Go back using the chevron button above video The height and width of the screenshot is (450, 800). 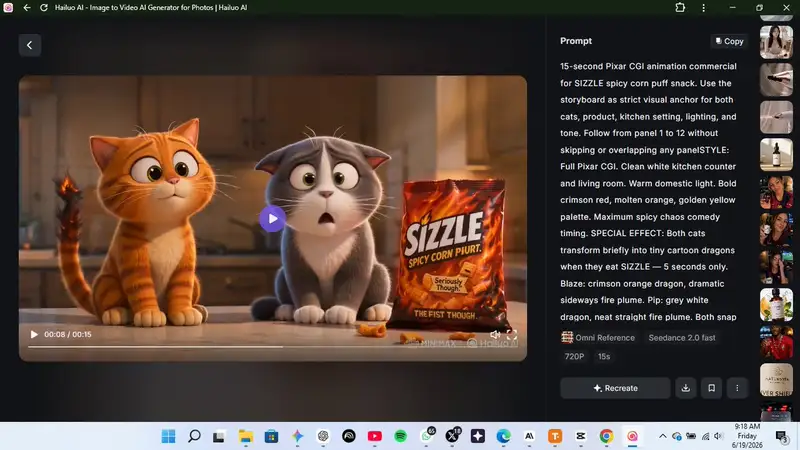tap(30, 45)
